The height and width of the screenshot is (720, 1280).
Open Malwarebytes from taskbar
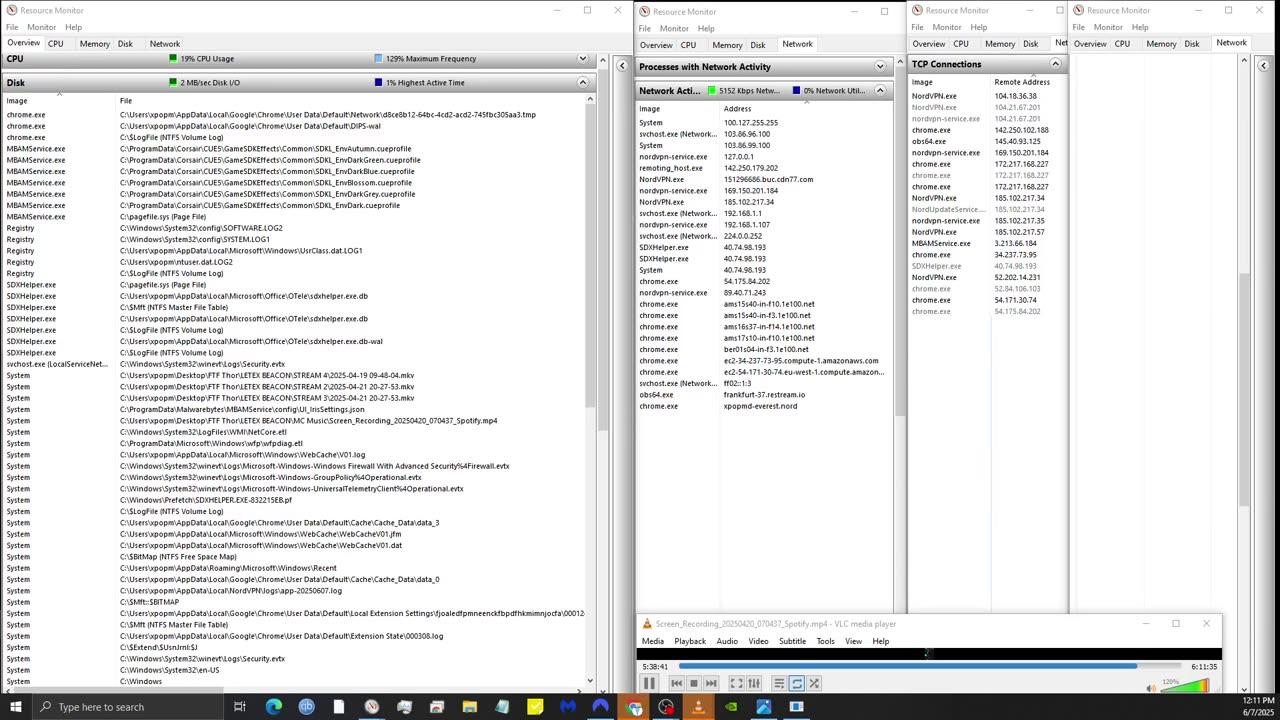(568, 707)
